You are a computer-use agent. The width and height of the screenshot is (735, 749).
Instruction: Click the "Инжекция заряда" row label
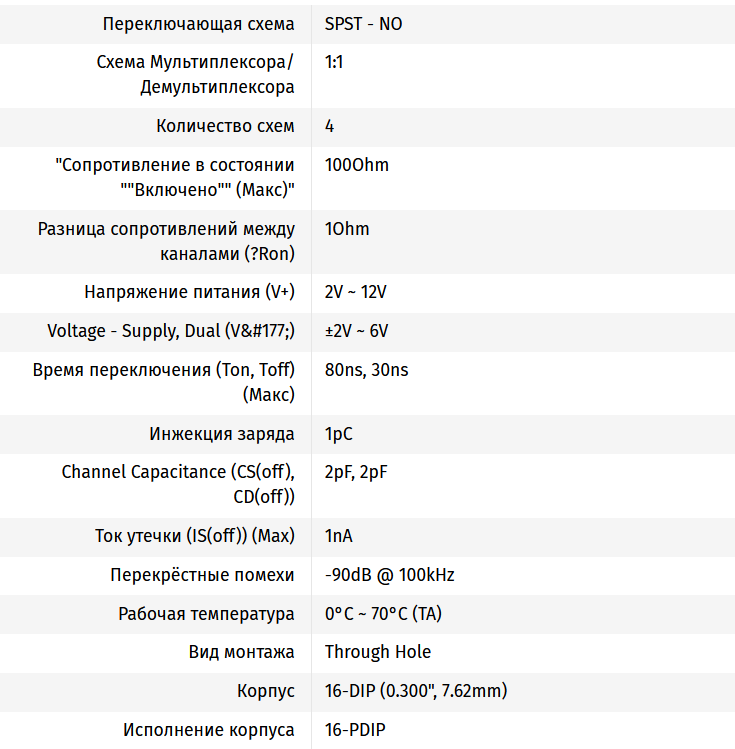coord(222,434)
